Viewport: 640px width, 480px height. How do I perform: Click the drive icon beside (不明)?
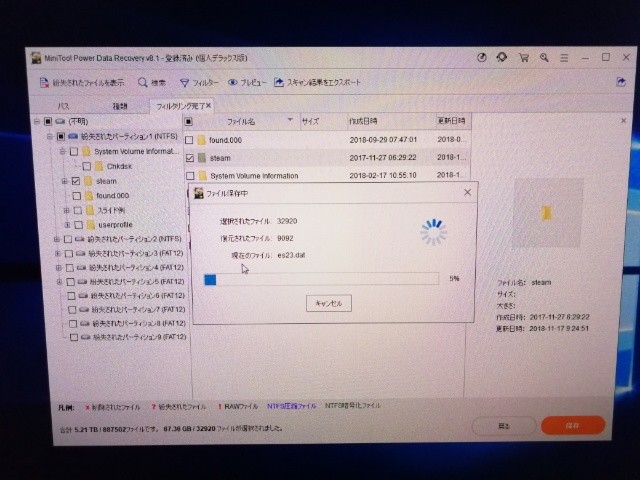(60, 121)
